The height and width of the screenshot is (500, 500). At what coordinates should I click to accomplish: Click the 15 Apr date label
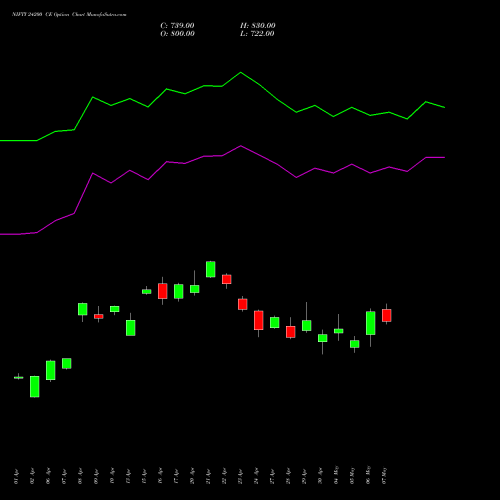pyautogui.click(x=144, y=477)
